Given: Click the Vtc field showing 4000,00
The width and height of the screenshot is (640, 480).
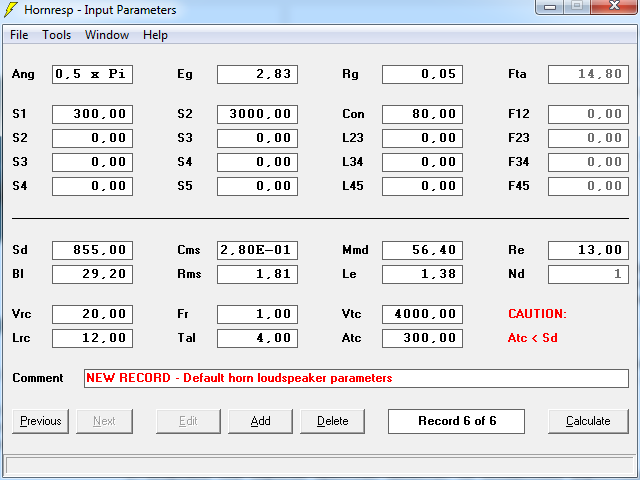Looking at the screenshot, I should tap(422, 314).
